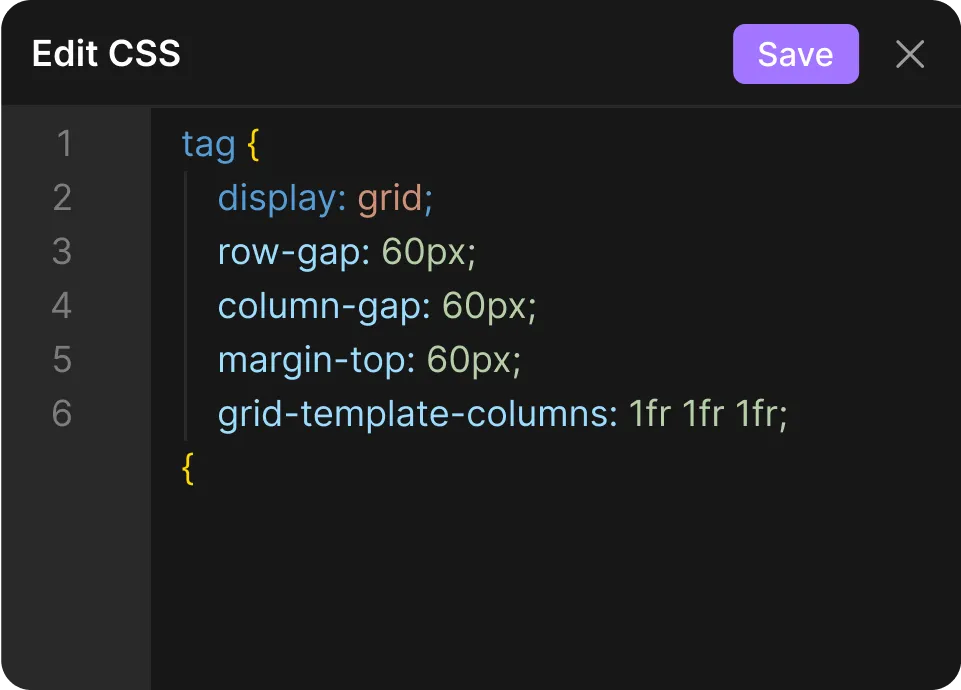This screenshot has width=961, height=690.
Task: Select line number 3 in gutter
Action: (x=62, y=252)
